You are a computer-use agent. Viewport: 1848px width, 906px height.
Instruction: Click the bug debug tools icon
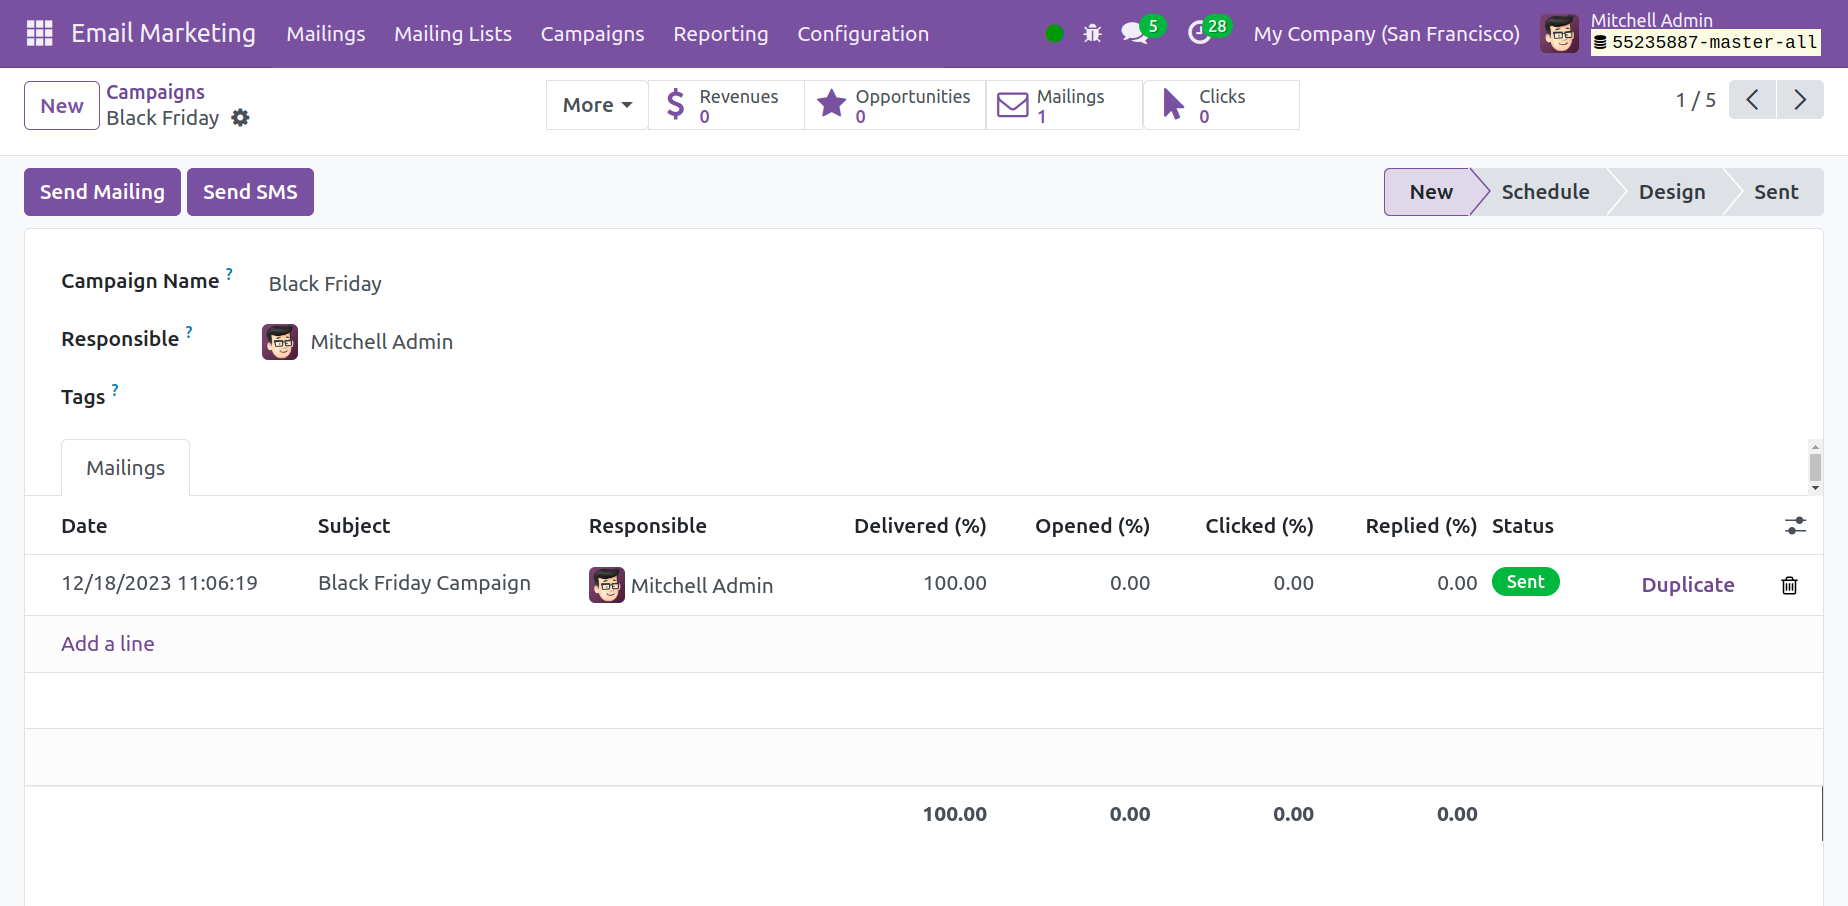1092,34
